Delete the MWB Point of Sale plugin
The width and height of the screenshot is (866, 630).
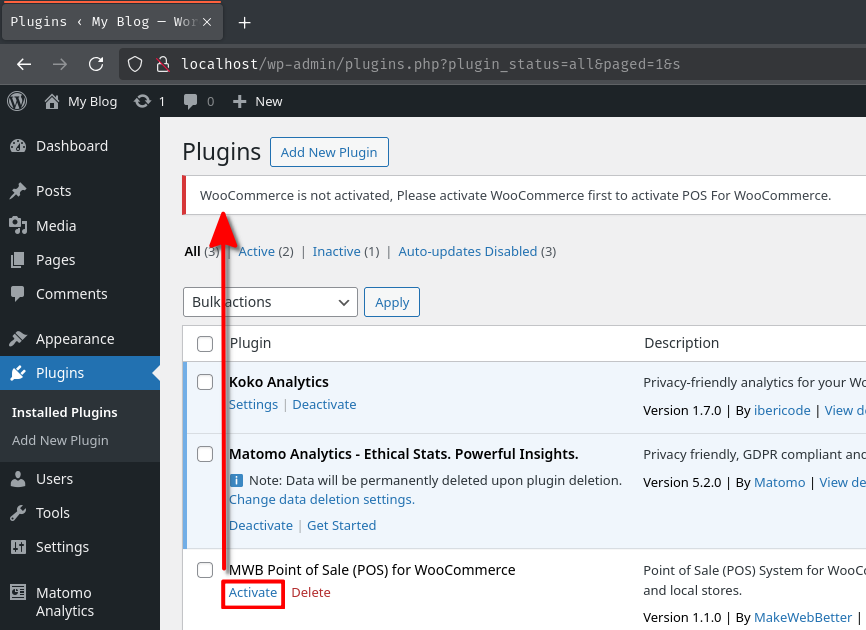[311, 592]
